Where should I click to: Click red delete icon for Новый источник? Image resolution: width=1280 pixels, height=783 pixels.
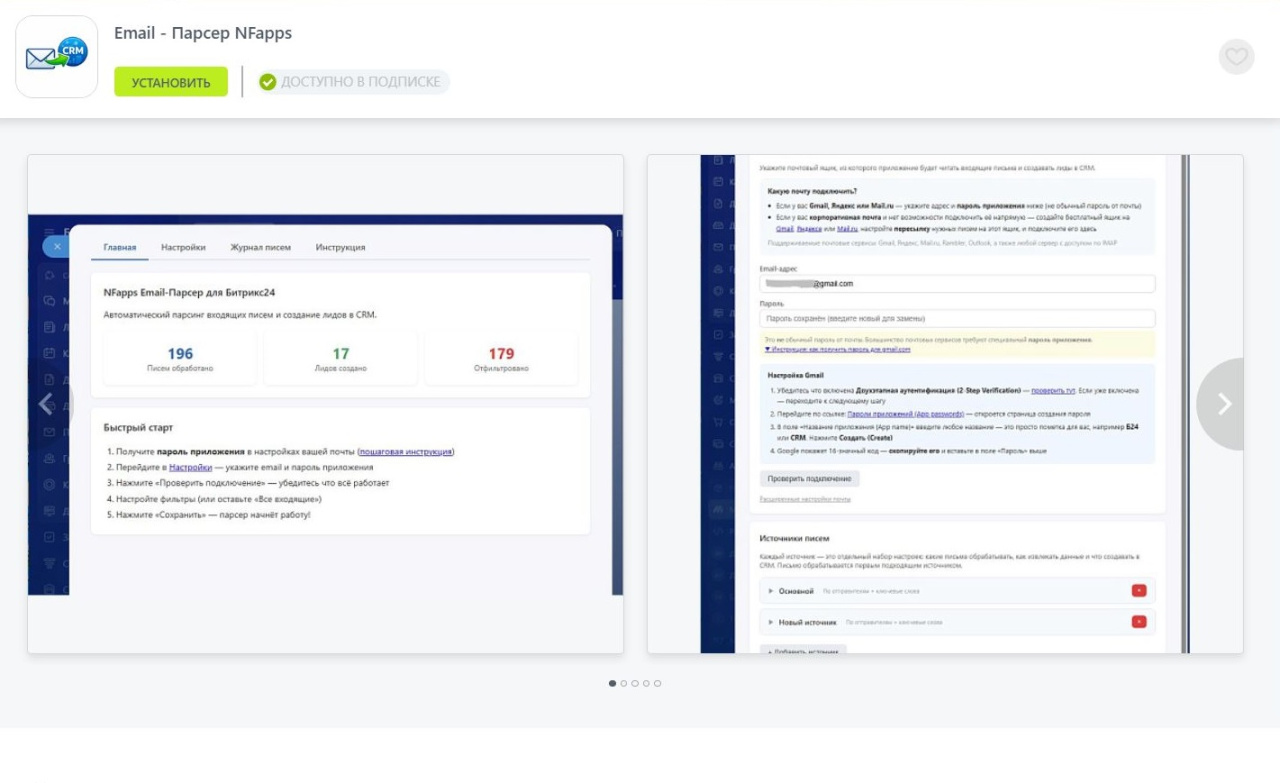pyautogui.click(x=1138, y=622)
